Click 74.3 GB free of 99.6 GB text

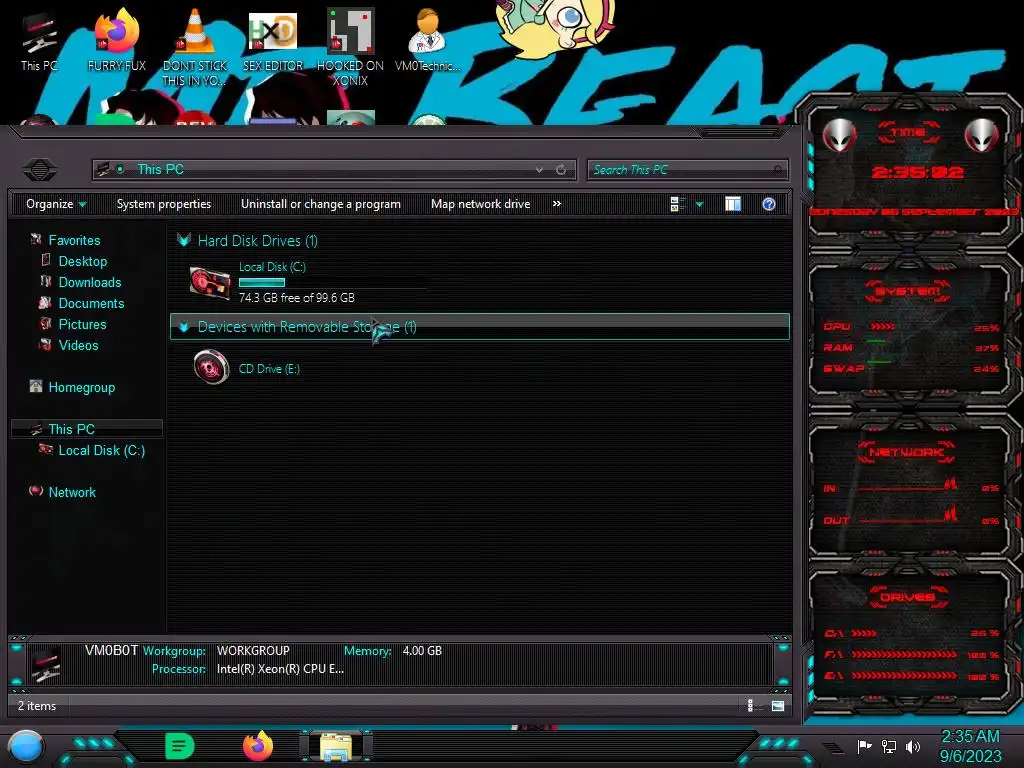(x=296, y=298)
